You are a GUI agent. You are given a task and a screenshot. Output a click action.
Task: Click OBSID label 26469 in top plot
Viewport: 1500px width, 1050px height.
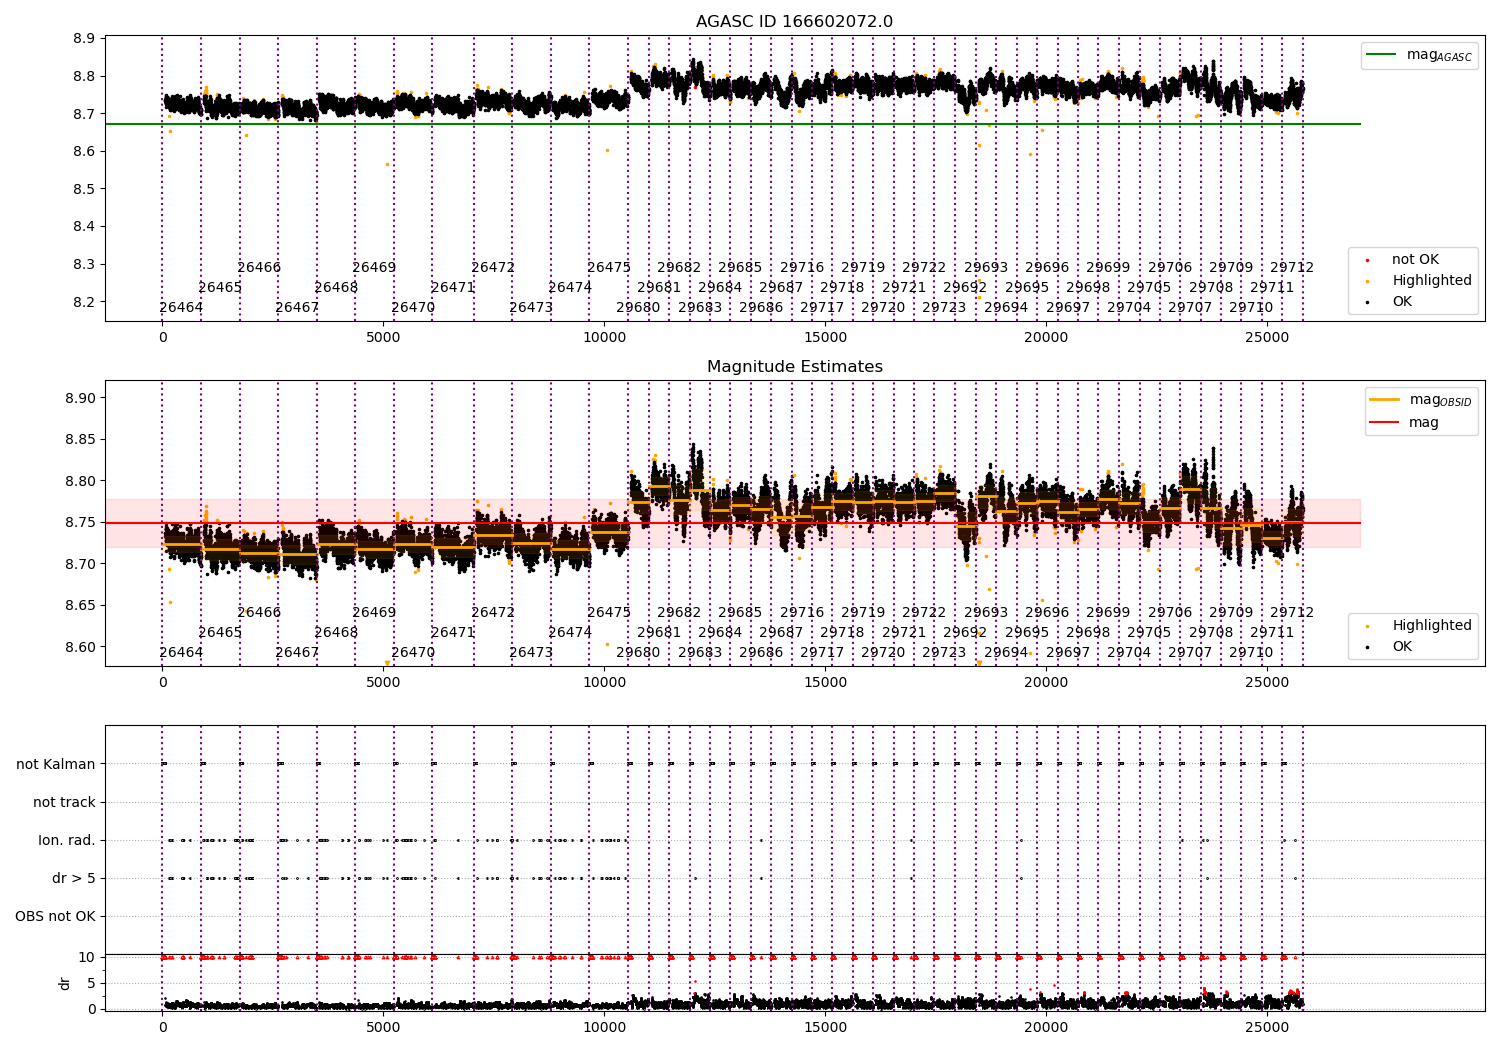[374, 268]
